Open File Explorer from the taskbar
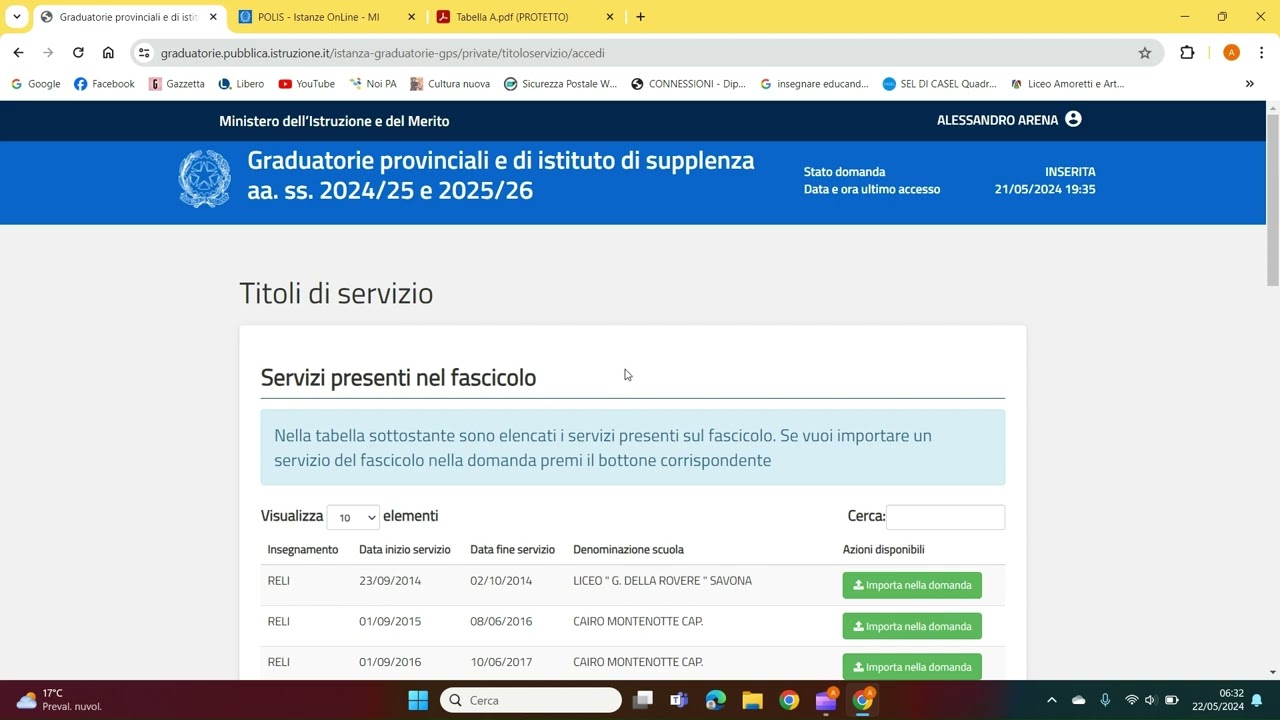Screen dimensions: 1280x720 752,700
